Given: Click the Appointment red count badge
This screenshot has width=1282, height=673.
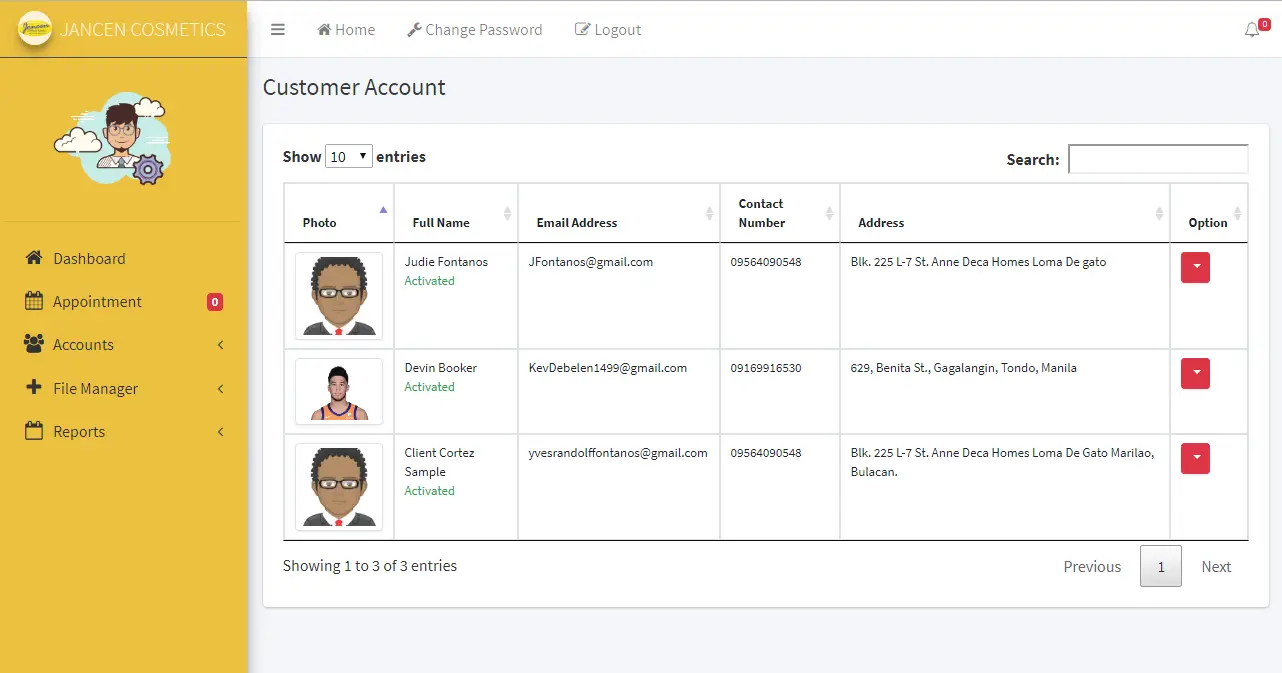Looking at the screenshot, I should pos(215,302).
